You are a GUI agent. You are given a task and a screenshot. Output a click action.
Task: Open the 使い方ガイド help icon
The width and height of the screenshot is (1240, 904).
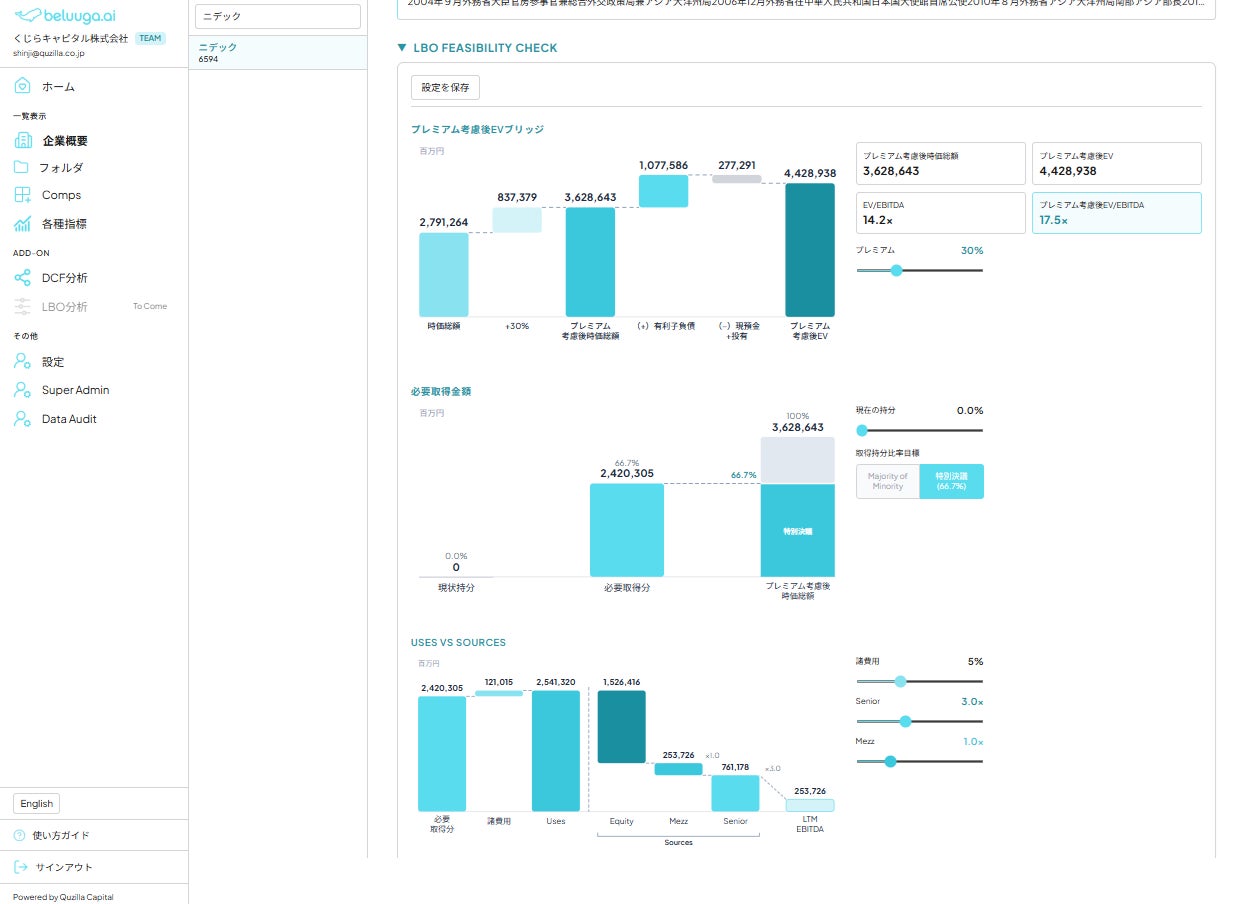pyautogui.click(x=19, y=835)
